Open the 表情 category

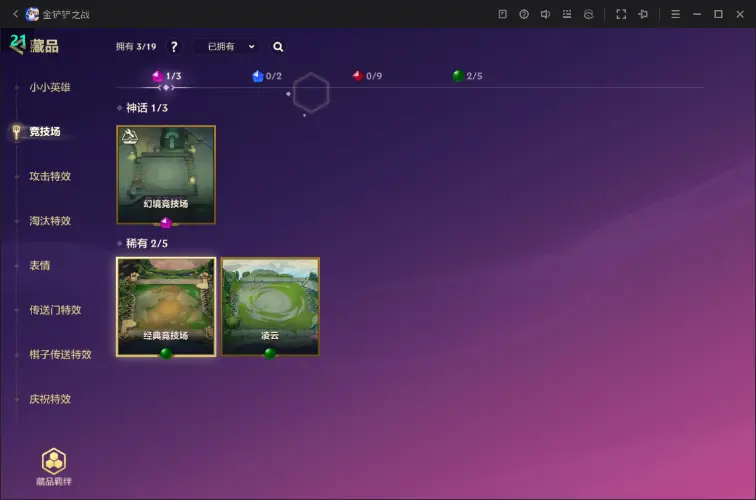40,266
